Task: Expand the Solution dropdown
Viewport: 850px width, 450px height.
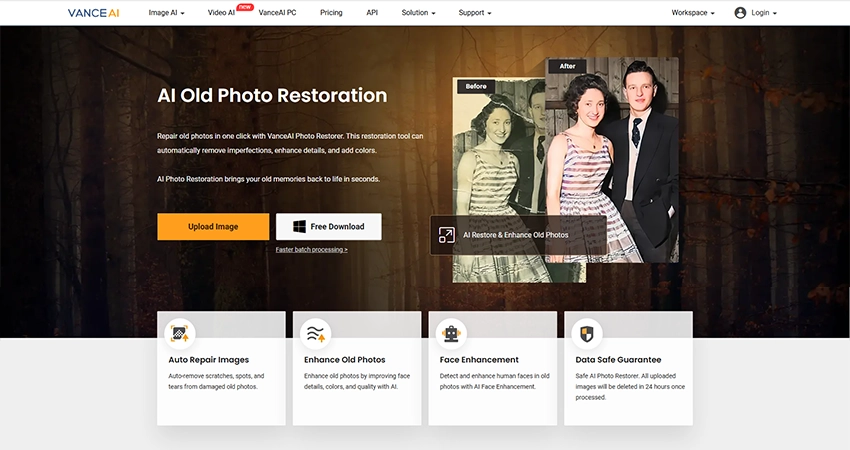Action: [x=418, y=12]
